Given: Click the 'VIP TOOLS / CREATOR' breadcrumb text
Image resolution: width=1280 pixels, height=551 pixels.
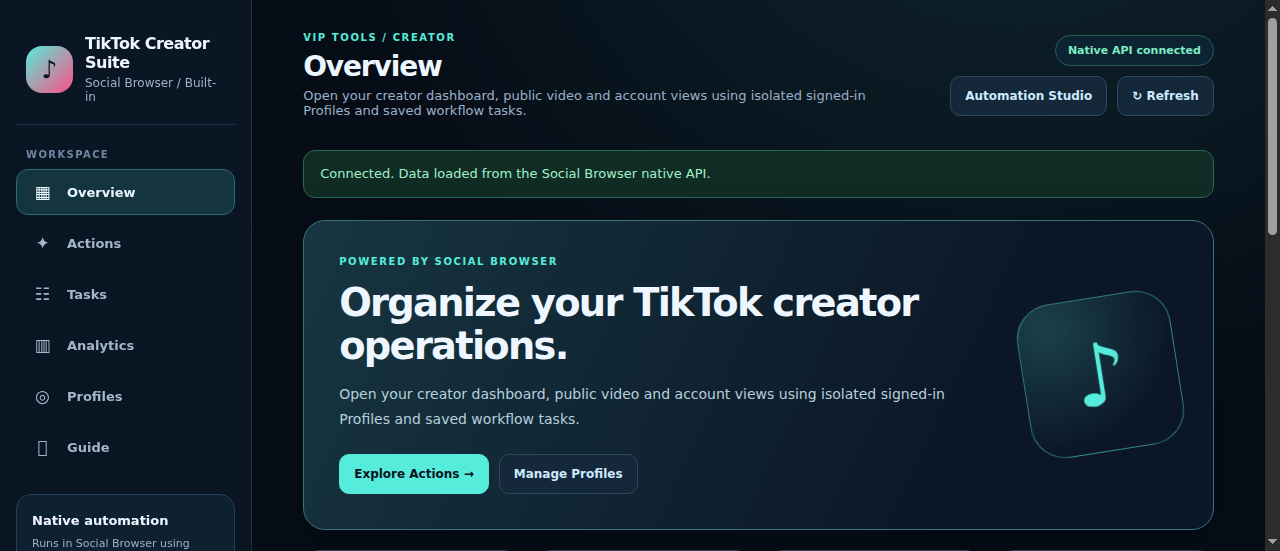Looking at the screenshot, I should pyautogui.click(x=379, y=37).
